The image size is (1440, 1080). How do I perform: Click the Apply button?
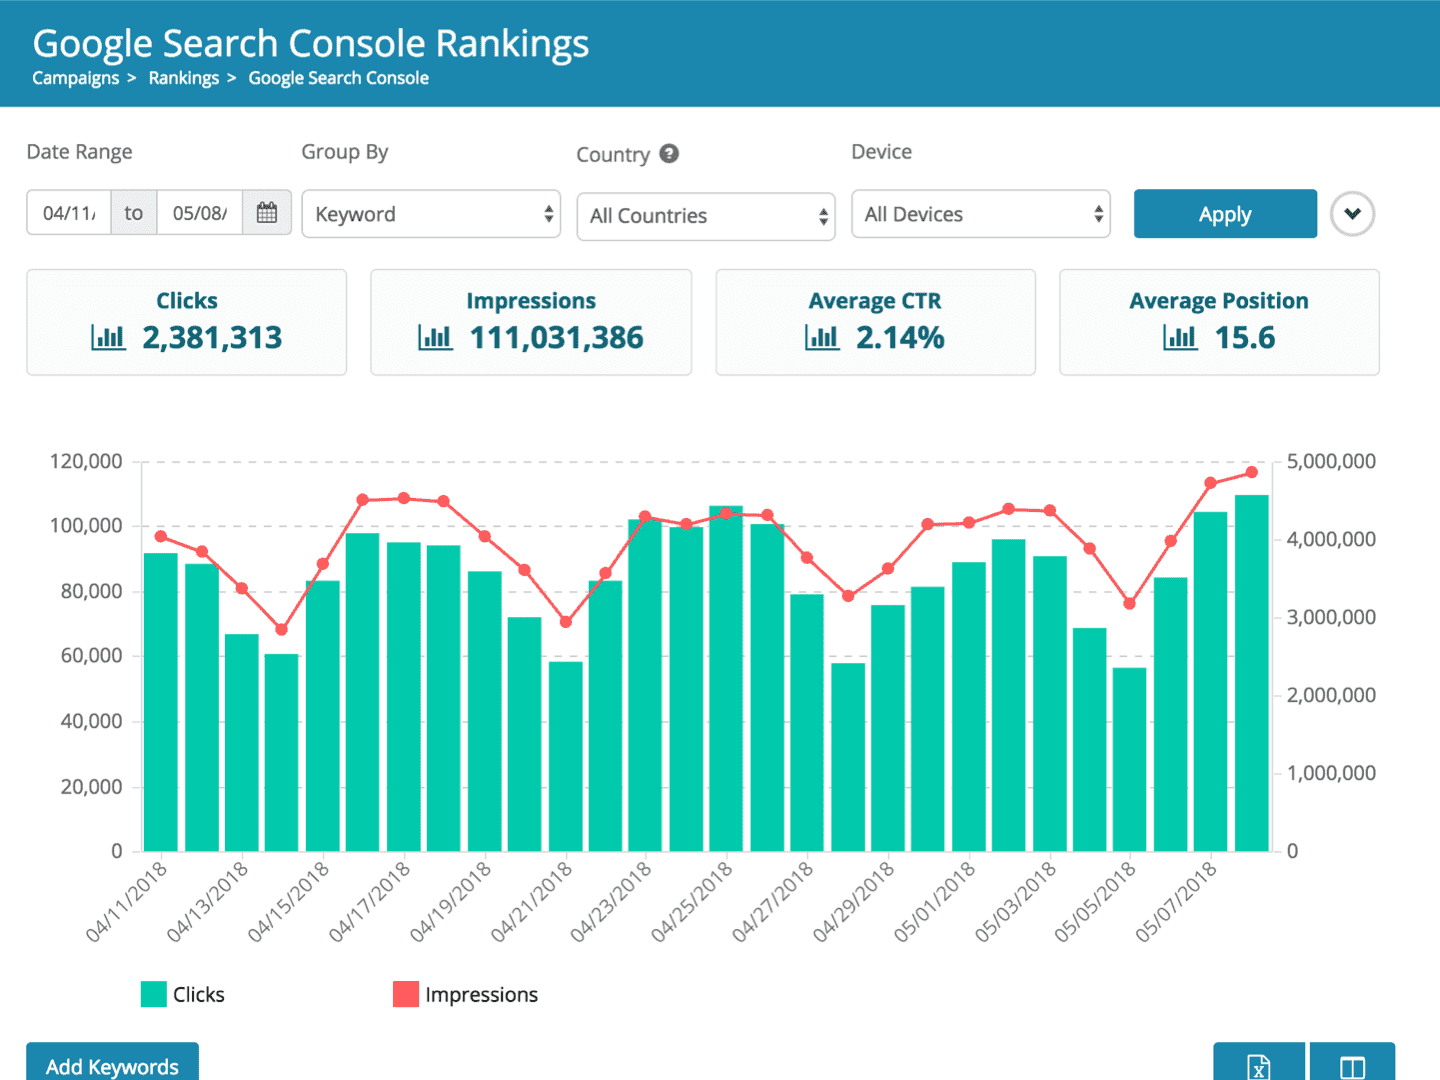(1224, 214)
